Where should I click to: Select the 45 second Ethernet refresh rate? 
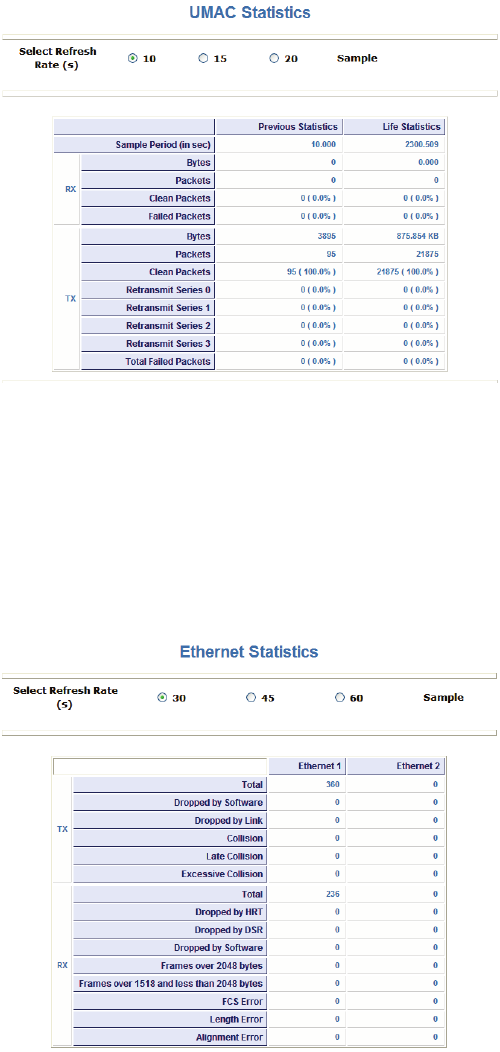tap(251, 698)
